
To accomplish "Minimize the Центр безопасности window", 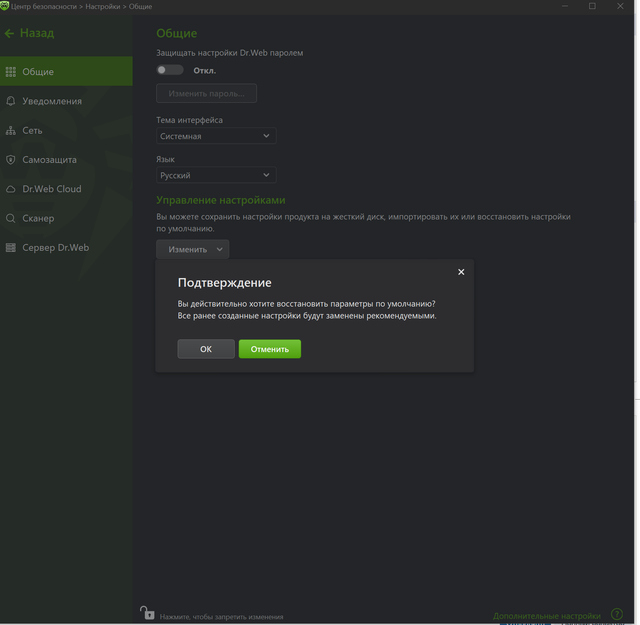I will (x=565, y=6).
